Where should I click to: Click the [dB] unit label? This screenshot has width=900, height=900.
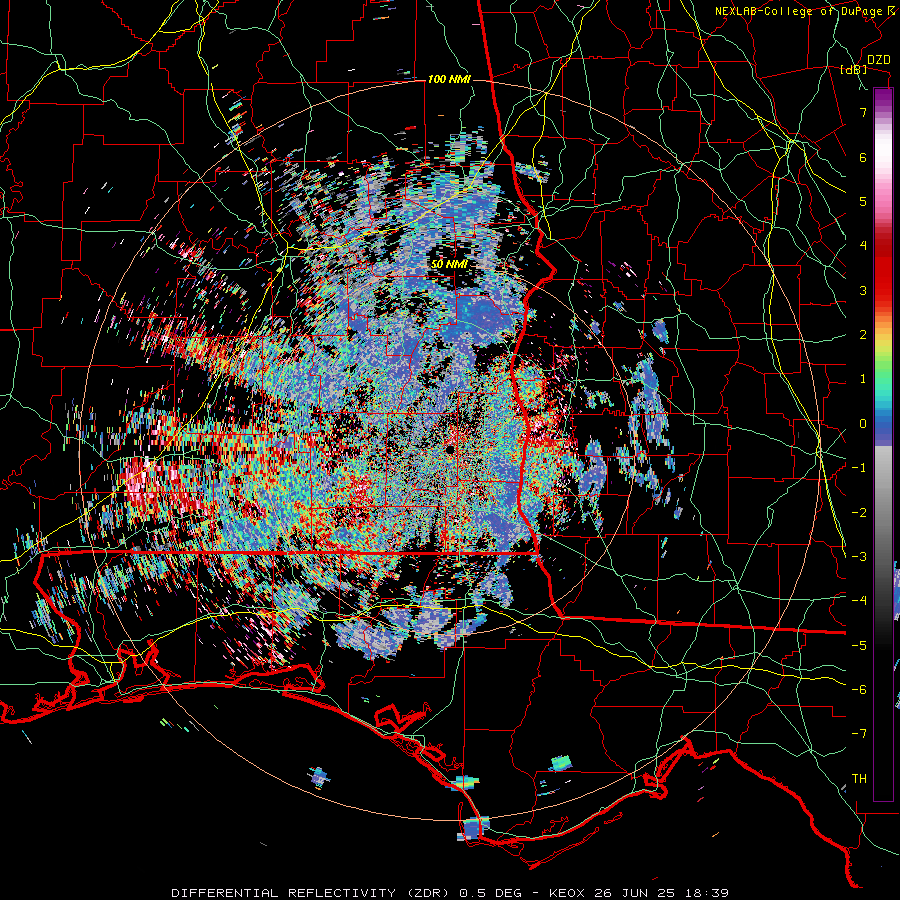854,69
